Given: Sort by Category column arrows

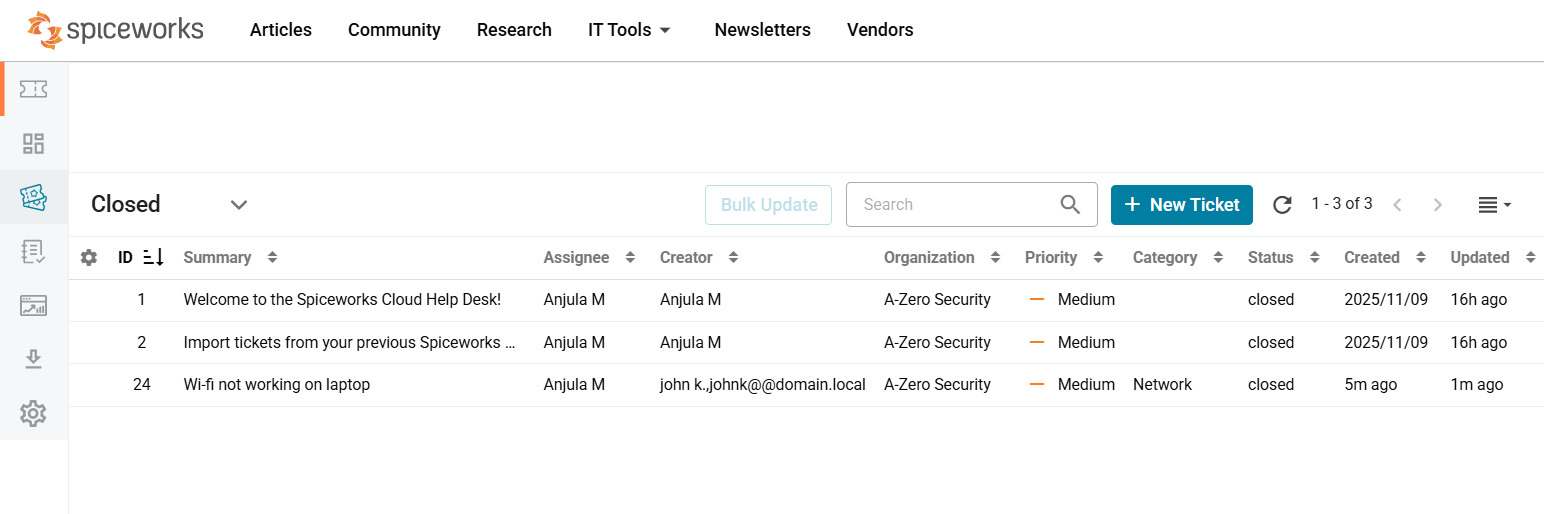Looking at the screenshot, I should [1218, 258].
